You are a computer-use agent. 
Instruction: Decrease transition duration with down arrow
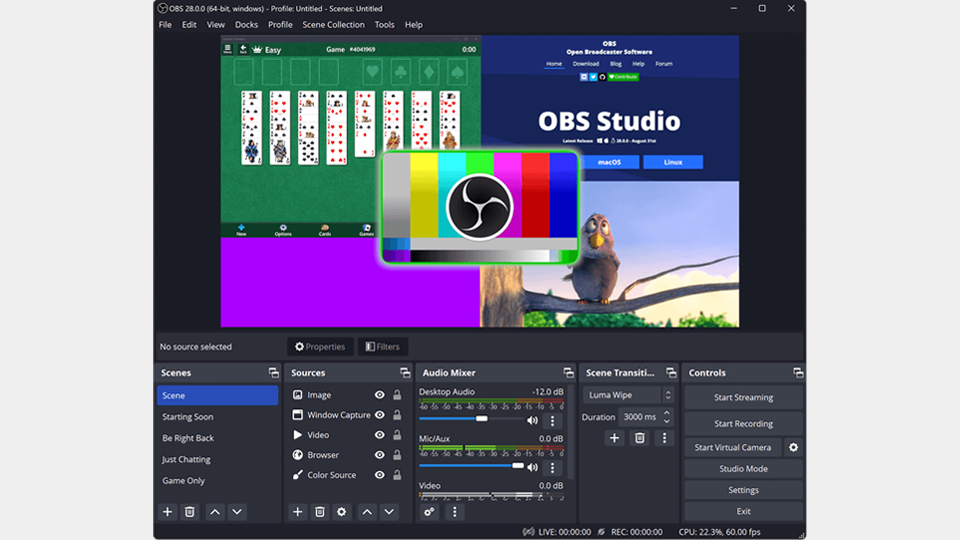pos(667,421)
